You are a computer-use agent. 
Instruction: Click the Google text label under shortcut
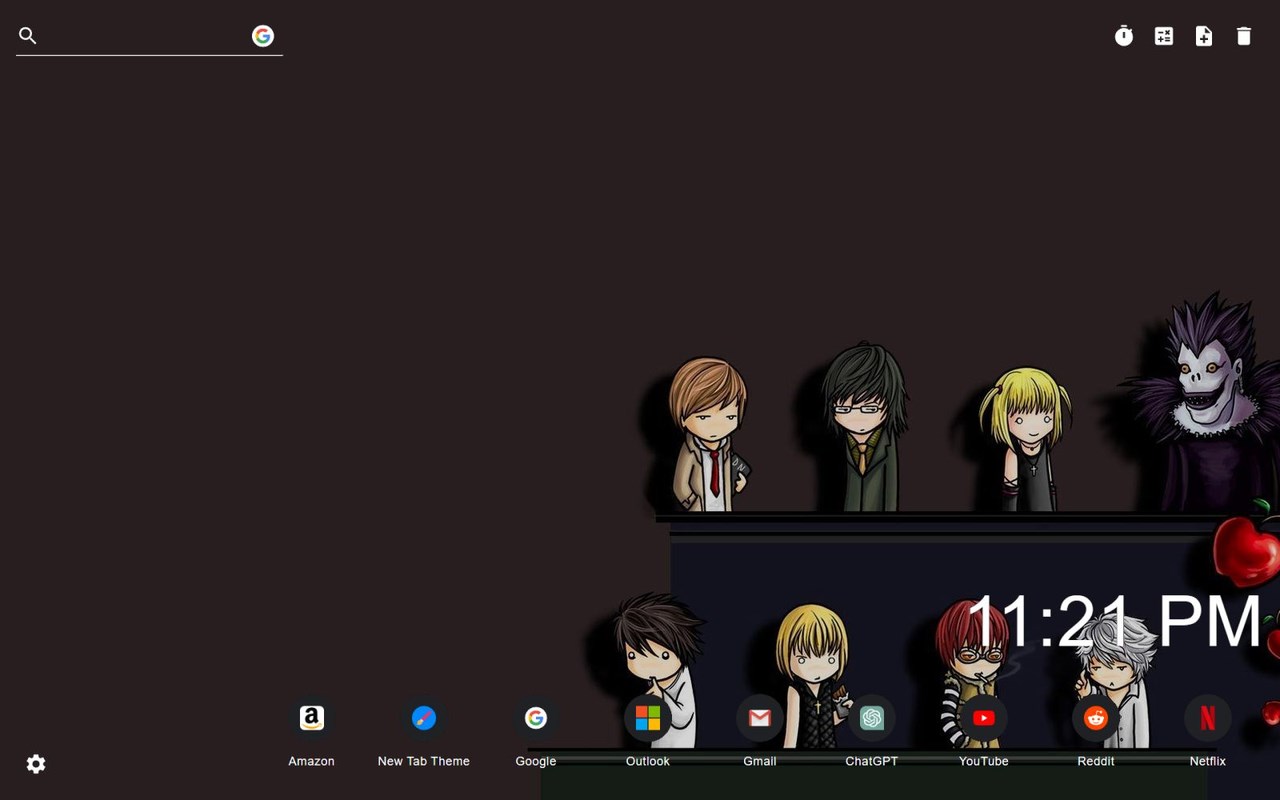click(536, 761)
